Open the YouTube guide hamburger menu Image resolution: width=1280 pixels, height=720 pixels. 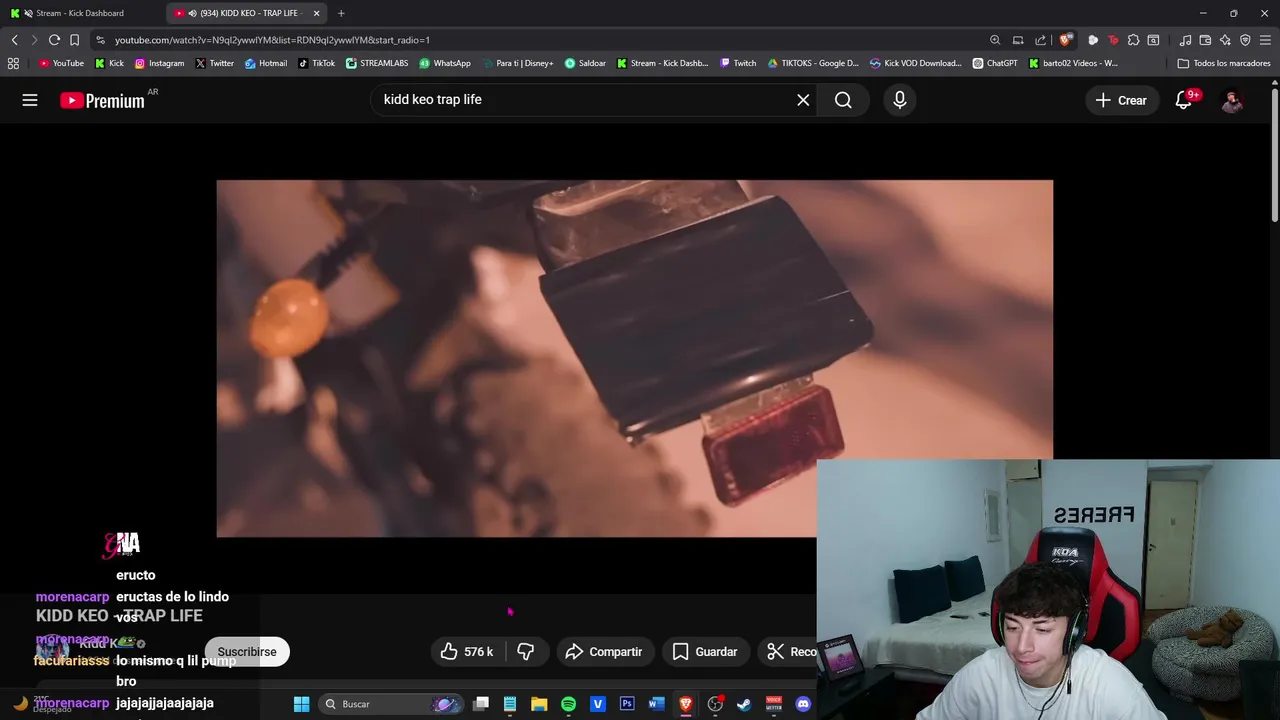[x=30, y=100]
